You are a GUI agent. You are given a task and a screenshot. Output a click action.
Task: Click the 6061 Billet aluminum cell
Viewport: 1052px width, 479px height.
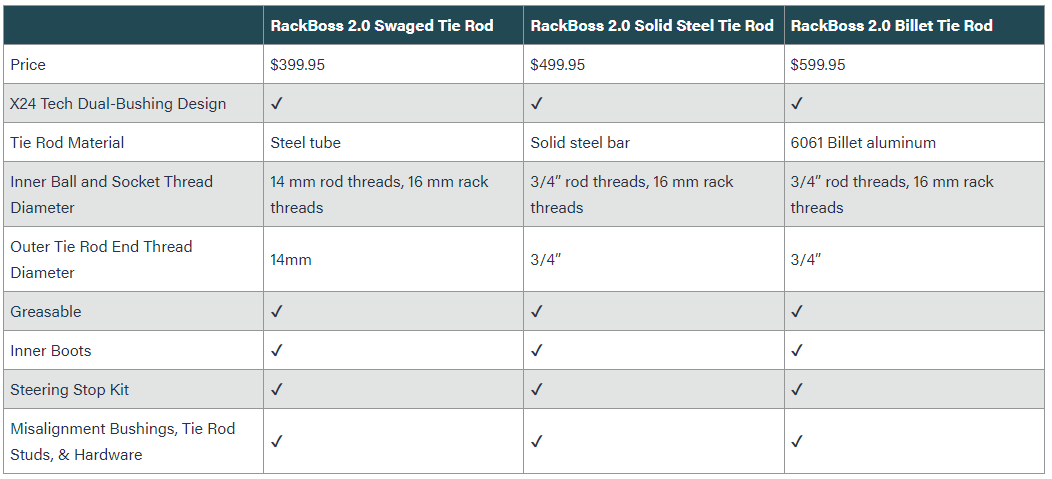click(x=863, y=142)
